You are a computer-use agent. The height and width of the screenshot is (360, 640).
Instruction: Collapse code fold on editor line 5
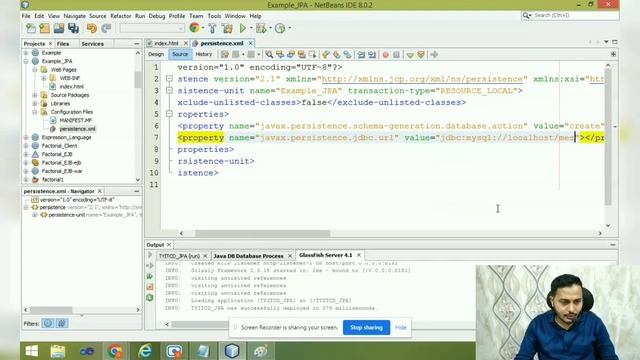coord(169,114)
